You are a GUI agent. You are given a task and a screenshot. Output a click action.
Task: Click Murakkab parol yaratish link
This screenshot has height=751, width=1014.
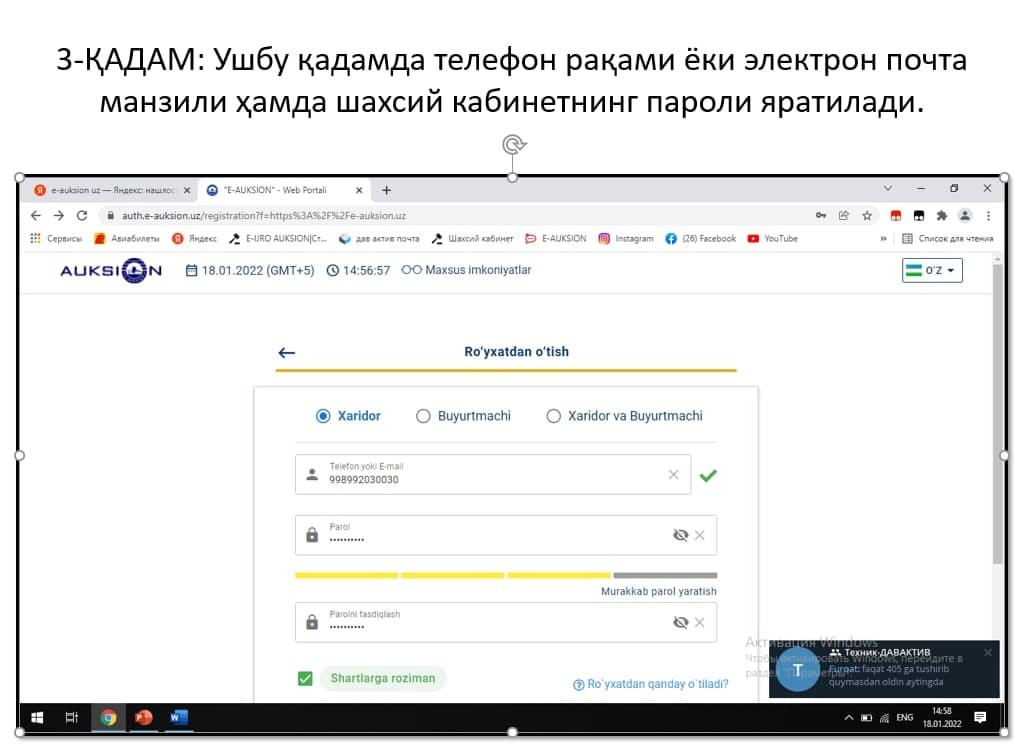[x=658, y=591]
